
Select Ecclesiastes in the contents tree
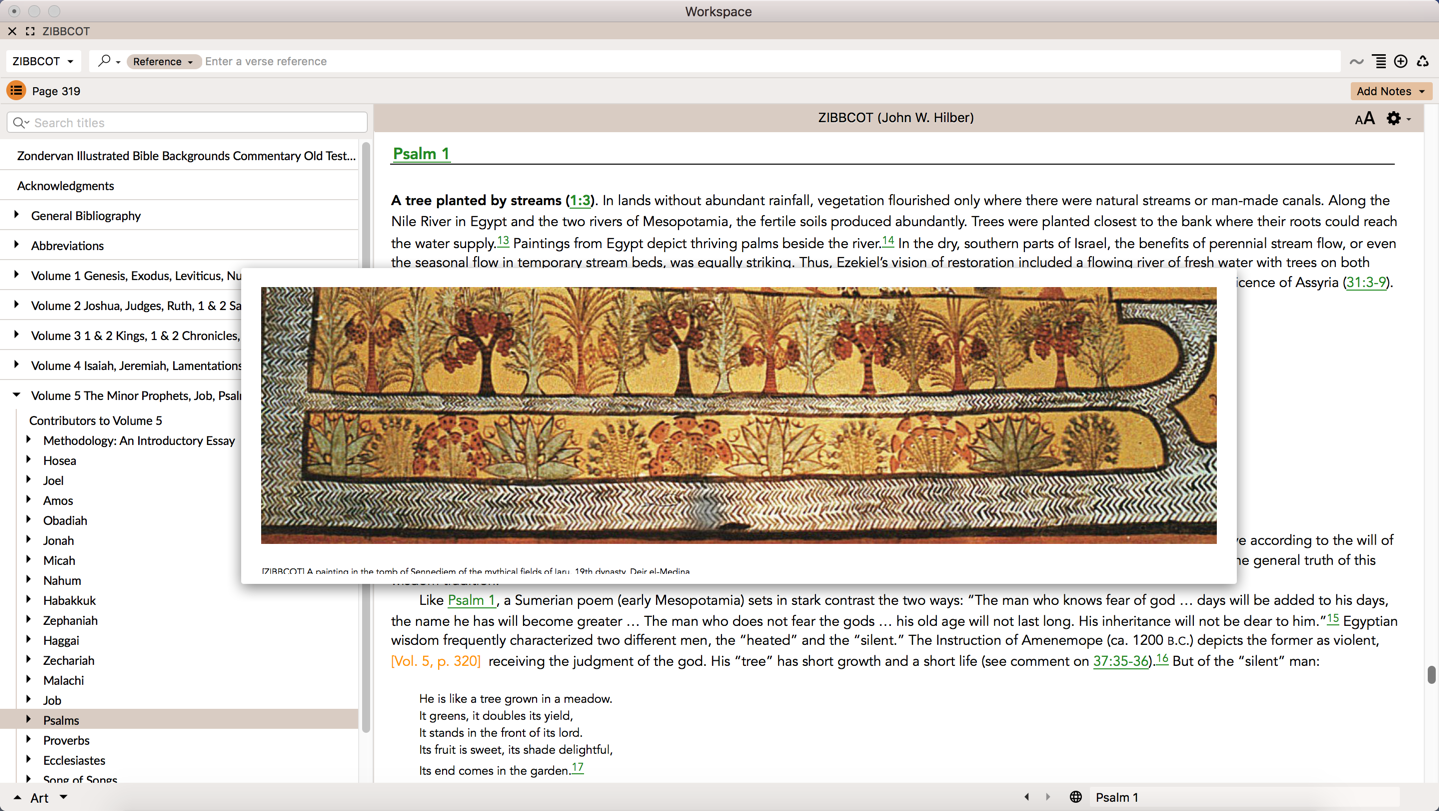[74, 761]
